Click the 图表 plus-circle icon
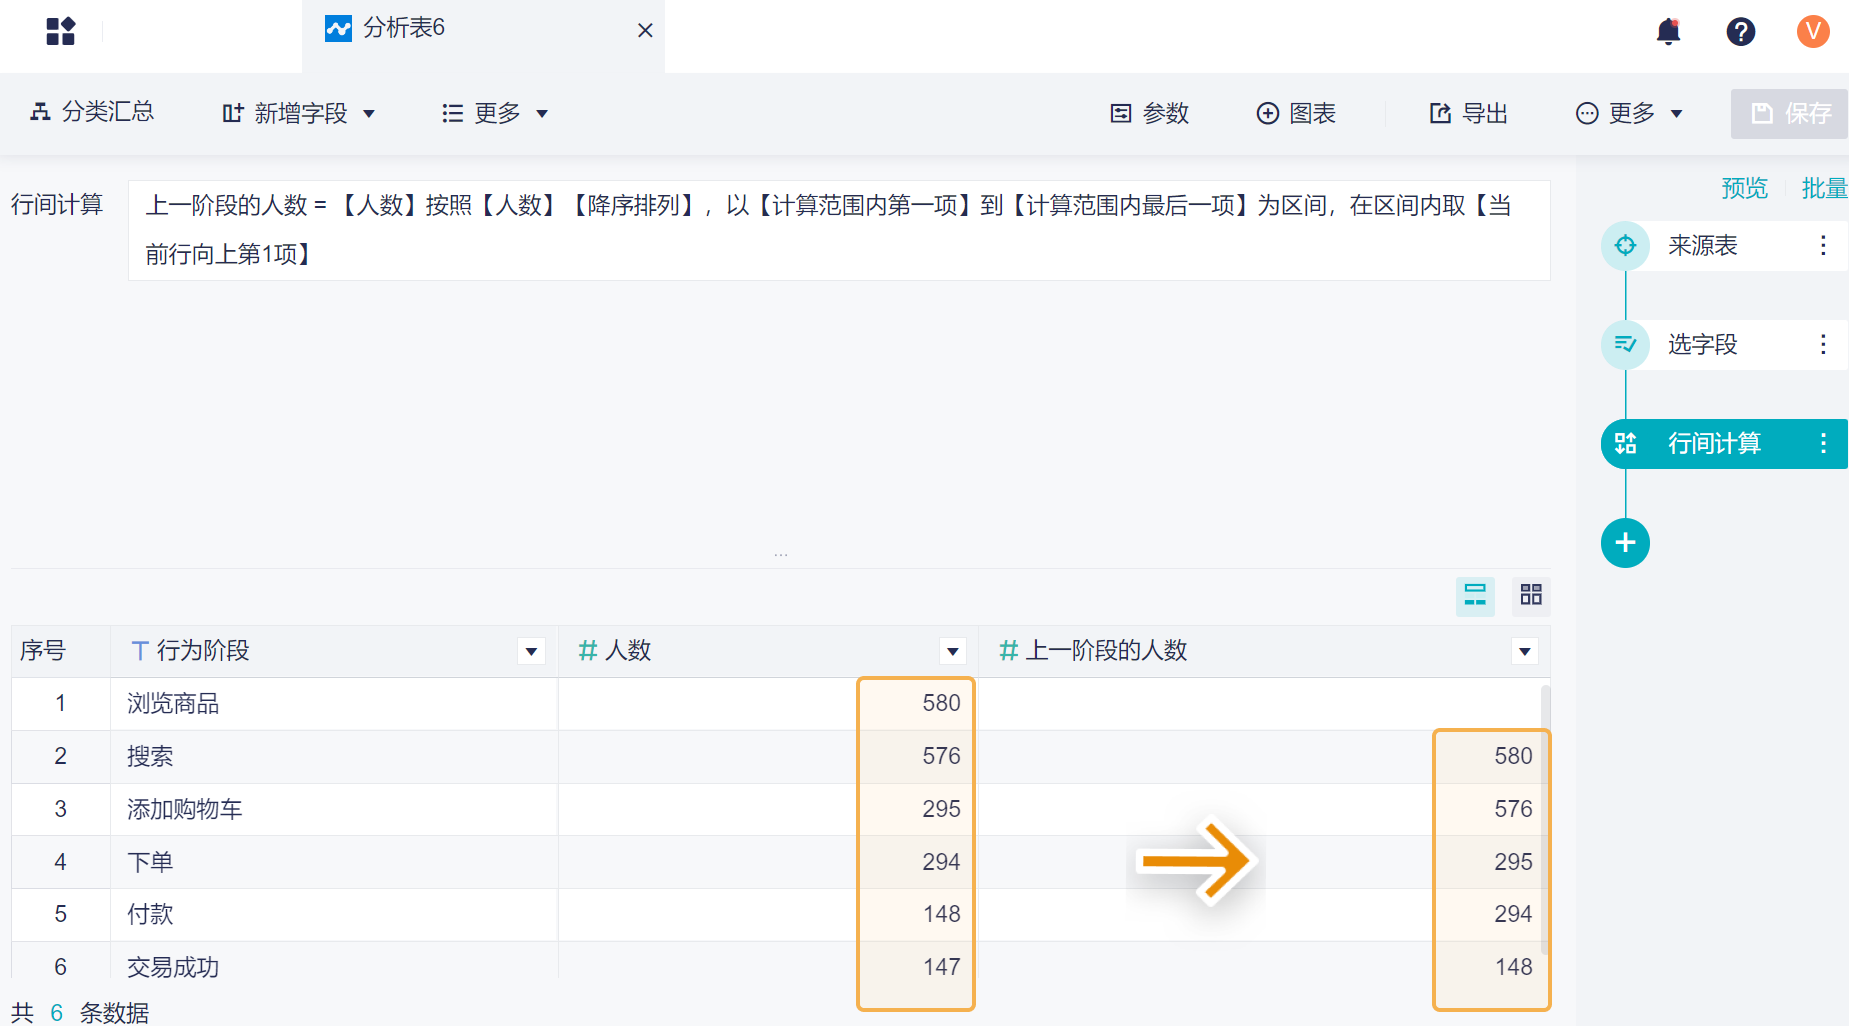The height and width of the screenshot is (1026, 1849). pyautogui.click(x=1267, y=113)
